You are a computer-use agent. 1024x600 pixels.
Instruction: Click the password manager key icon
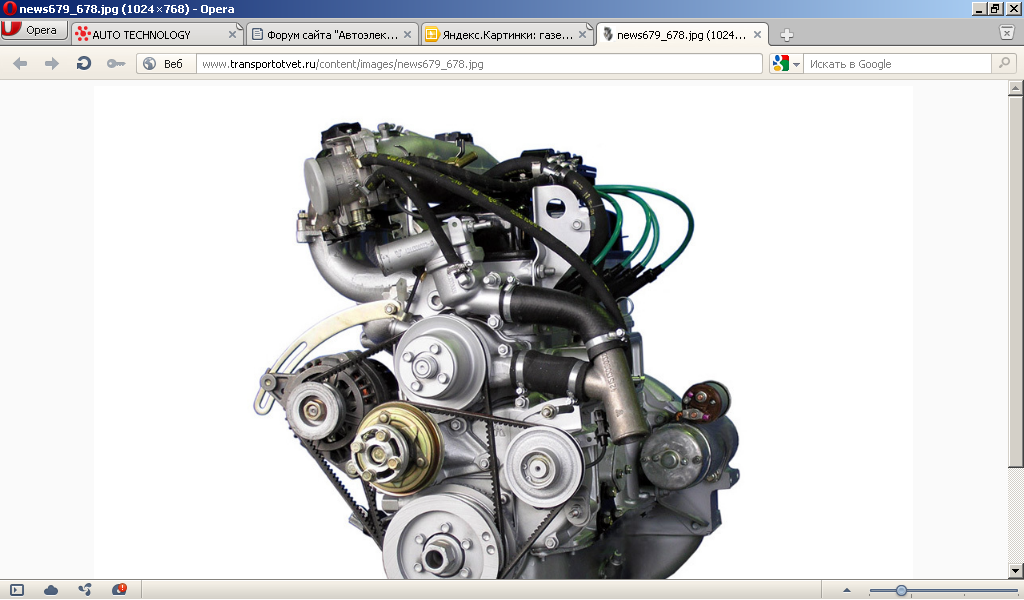coord(116,63)
